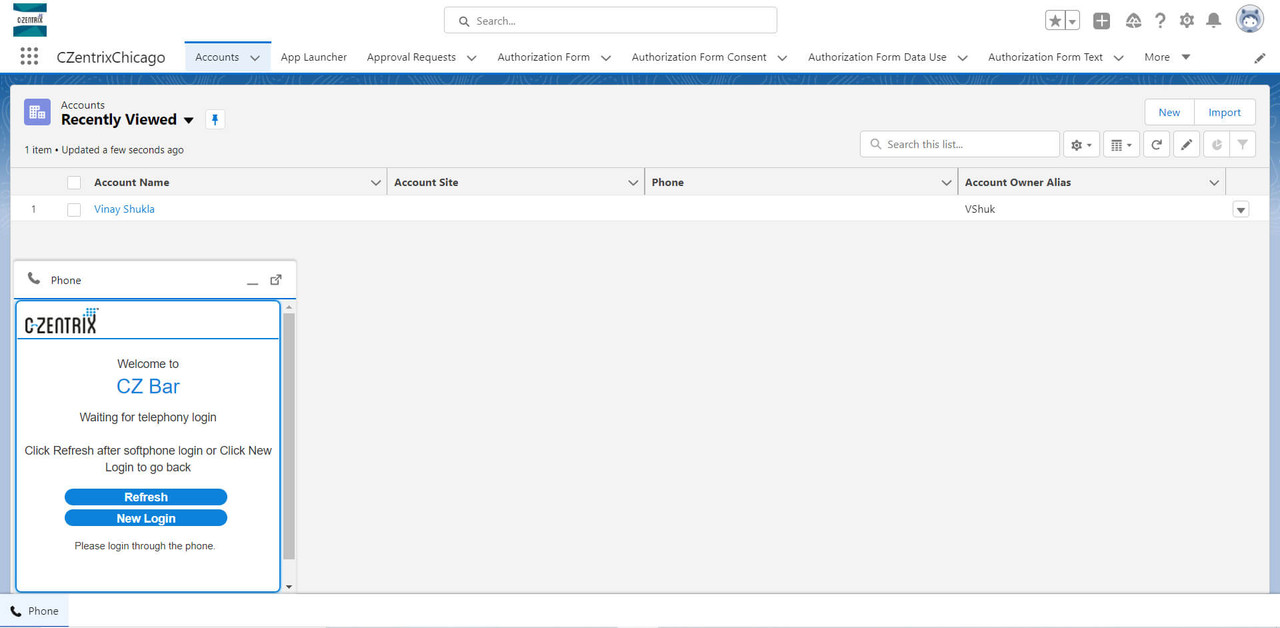1280x628 pixels.
Task: Open Phone column menu arrow
Action: point(946,183)
